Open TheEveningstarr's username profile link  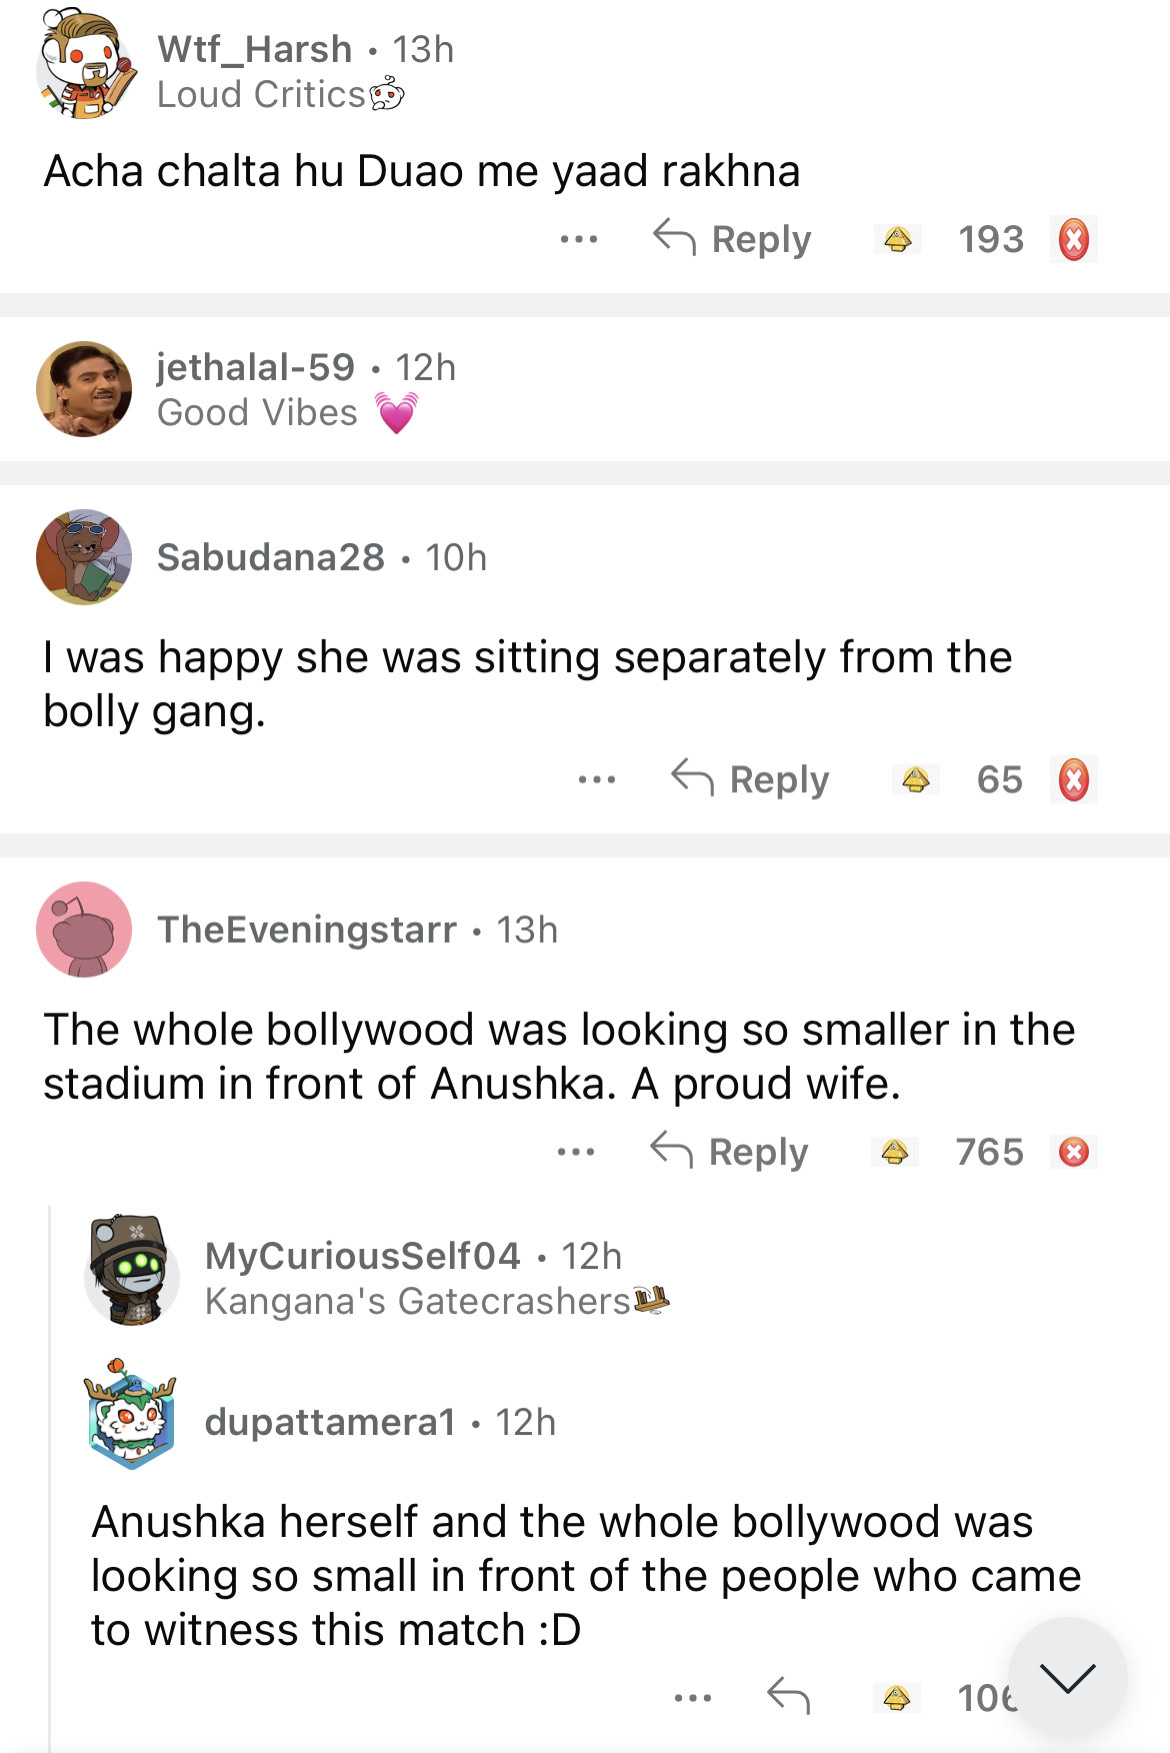point(307,930)
